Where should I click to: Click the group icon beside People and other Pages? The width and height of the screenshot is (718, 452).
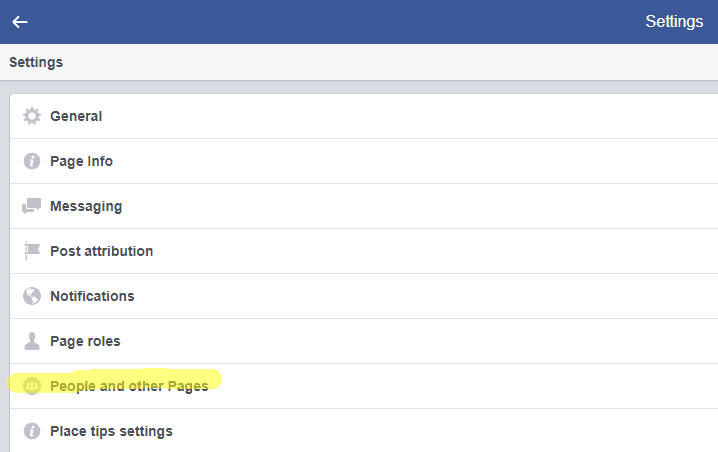[32, 386]
